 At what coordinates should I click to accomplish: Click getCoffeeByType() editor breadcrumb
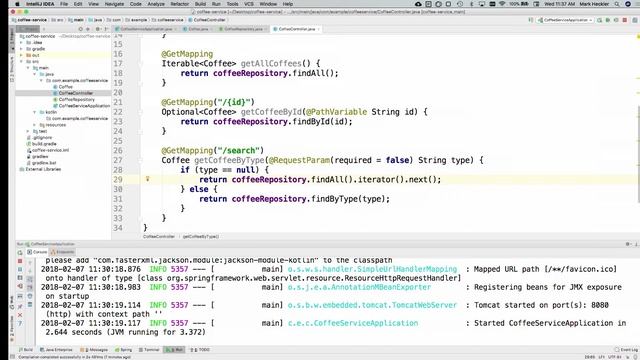(200, 236)
